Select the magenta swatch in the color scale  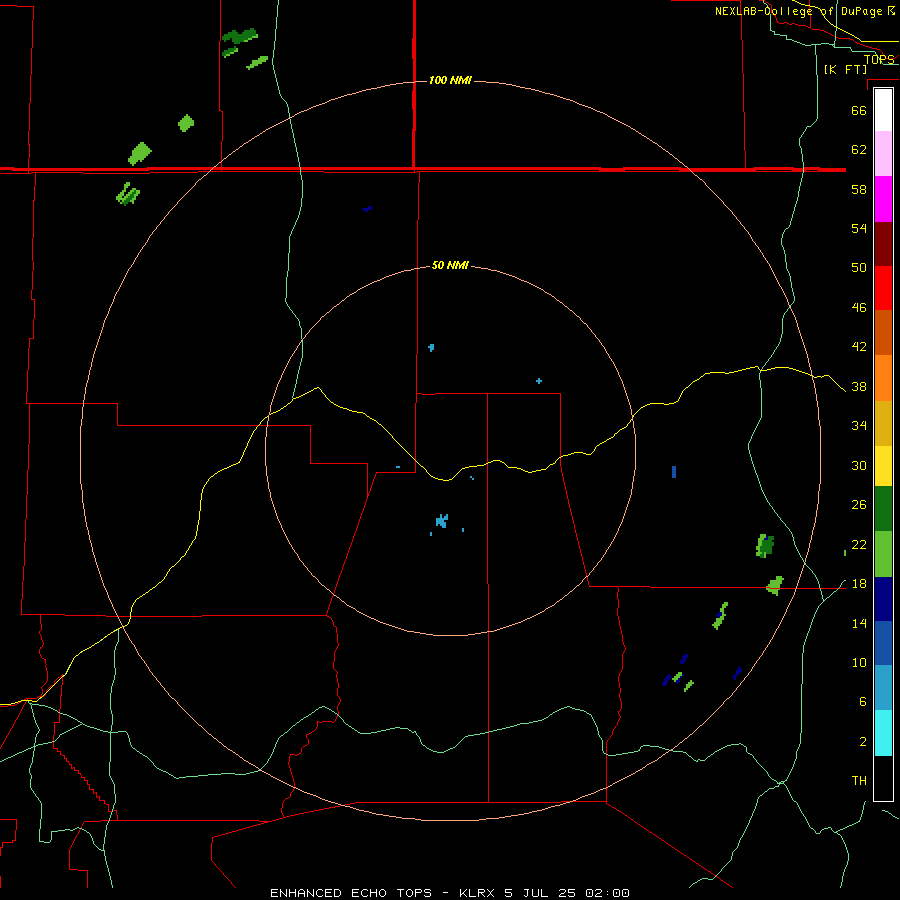[x=883, y=199]
